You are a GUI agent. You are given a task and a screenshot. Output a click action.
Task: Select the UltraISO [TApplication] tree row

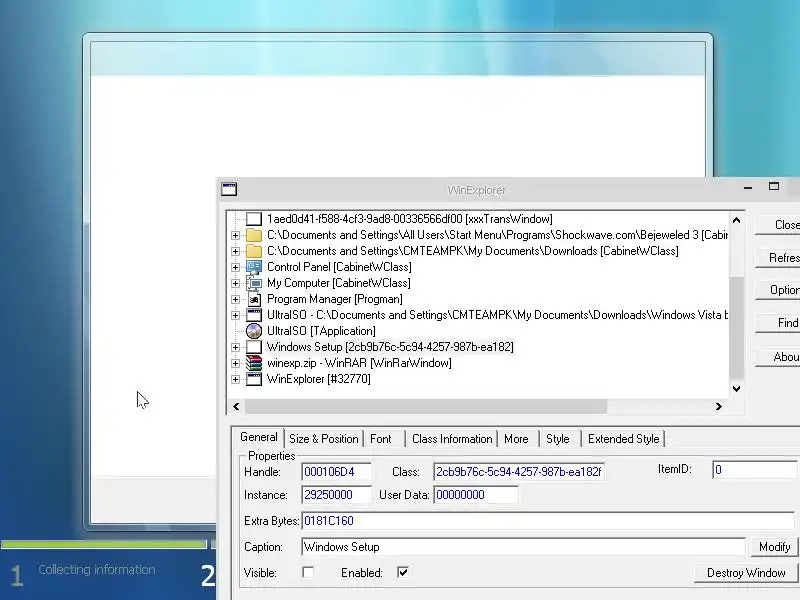321,331
